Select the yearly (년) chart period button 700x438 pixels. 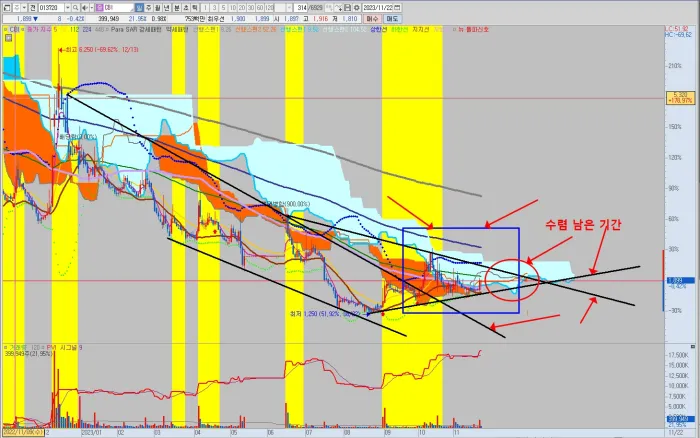pos(167,8)
